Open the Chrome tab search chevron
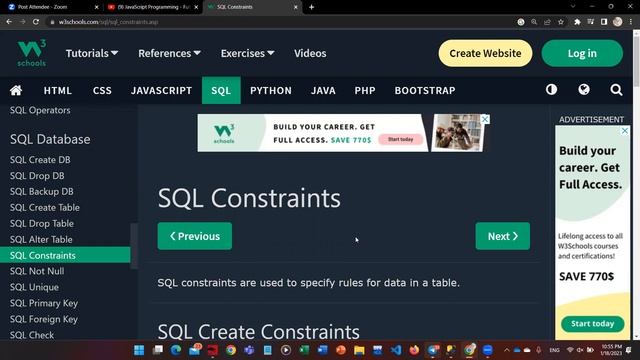Image resolution: width=640 pixels, height=360 pixels. pyautogui.click(x=573, y=7)
